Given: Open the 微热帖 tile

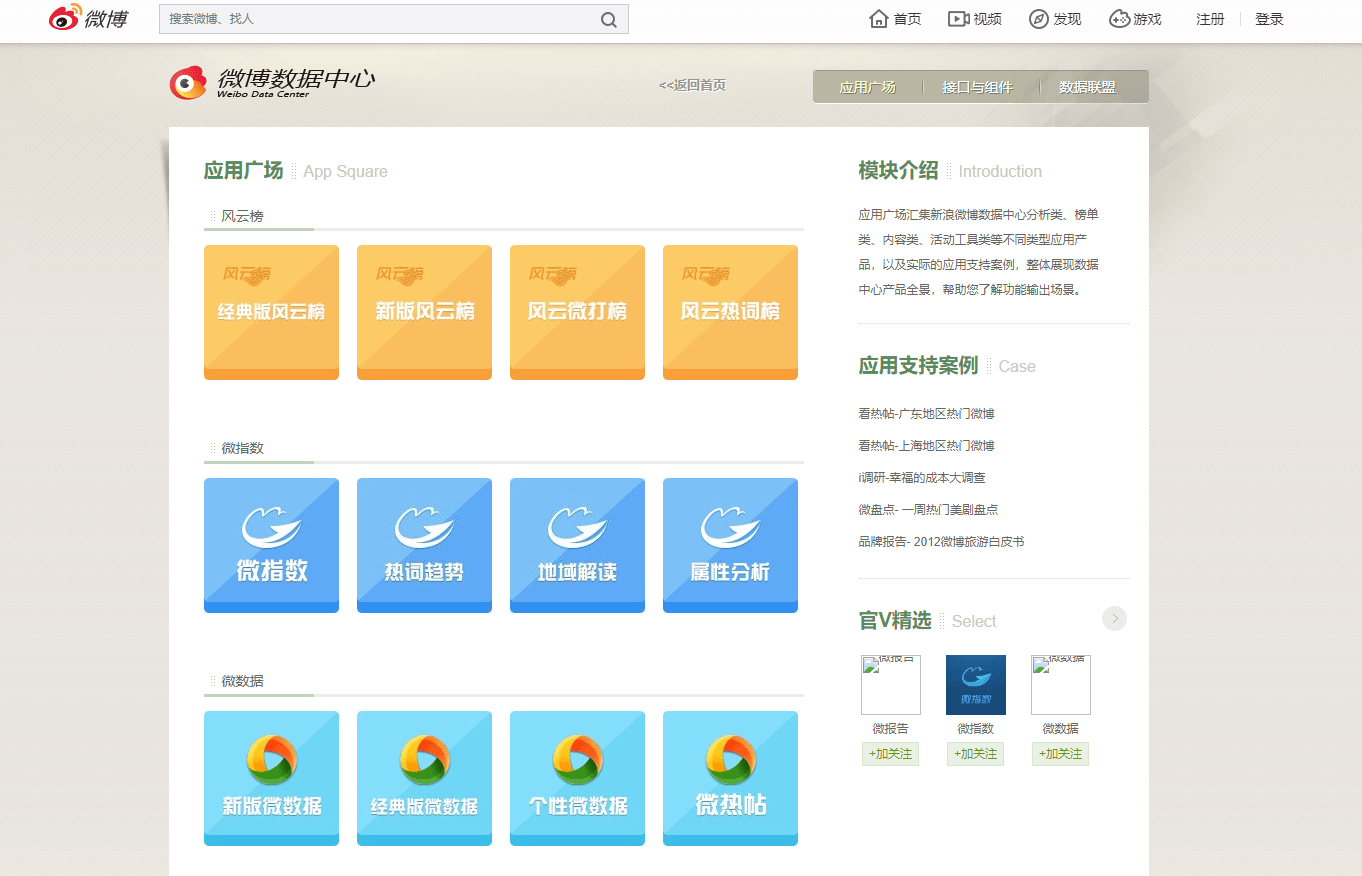Looking at the screenshot, I should click(730, 778).
